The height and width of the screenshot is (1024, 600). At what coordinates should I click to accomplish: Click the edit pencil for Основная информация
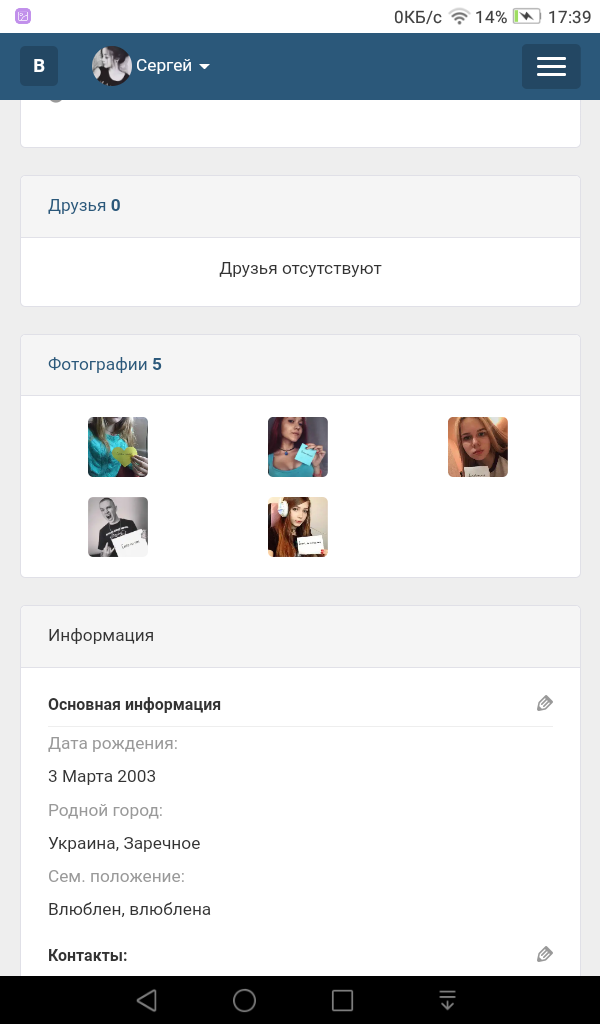[545, 703]
